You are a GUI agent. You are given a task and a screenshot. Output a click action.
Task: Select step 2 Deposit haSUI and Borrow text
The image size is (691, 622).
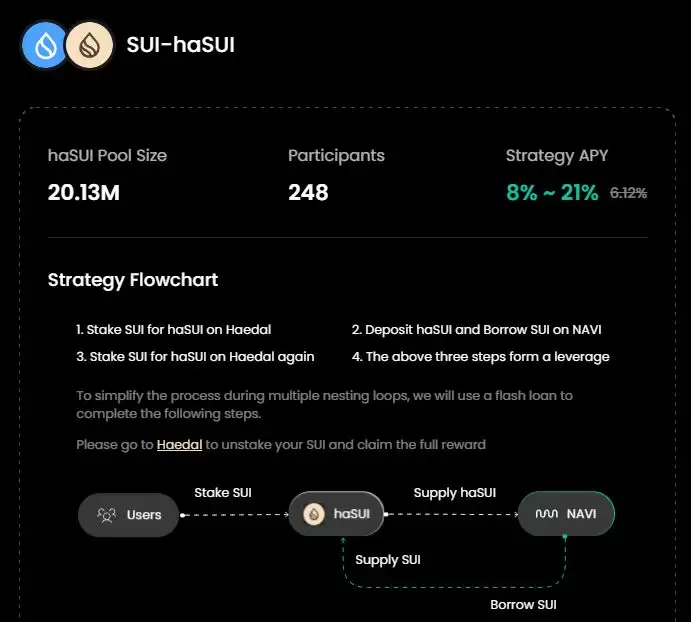[x=476, y=329]
